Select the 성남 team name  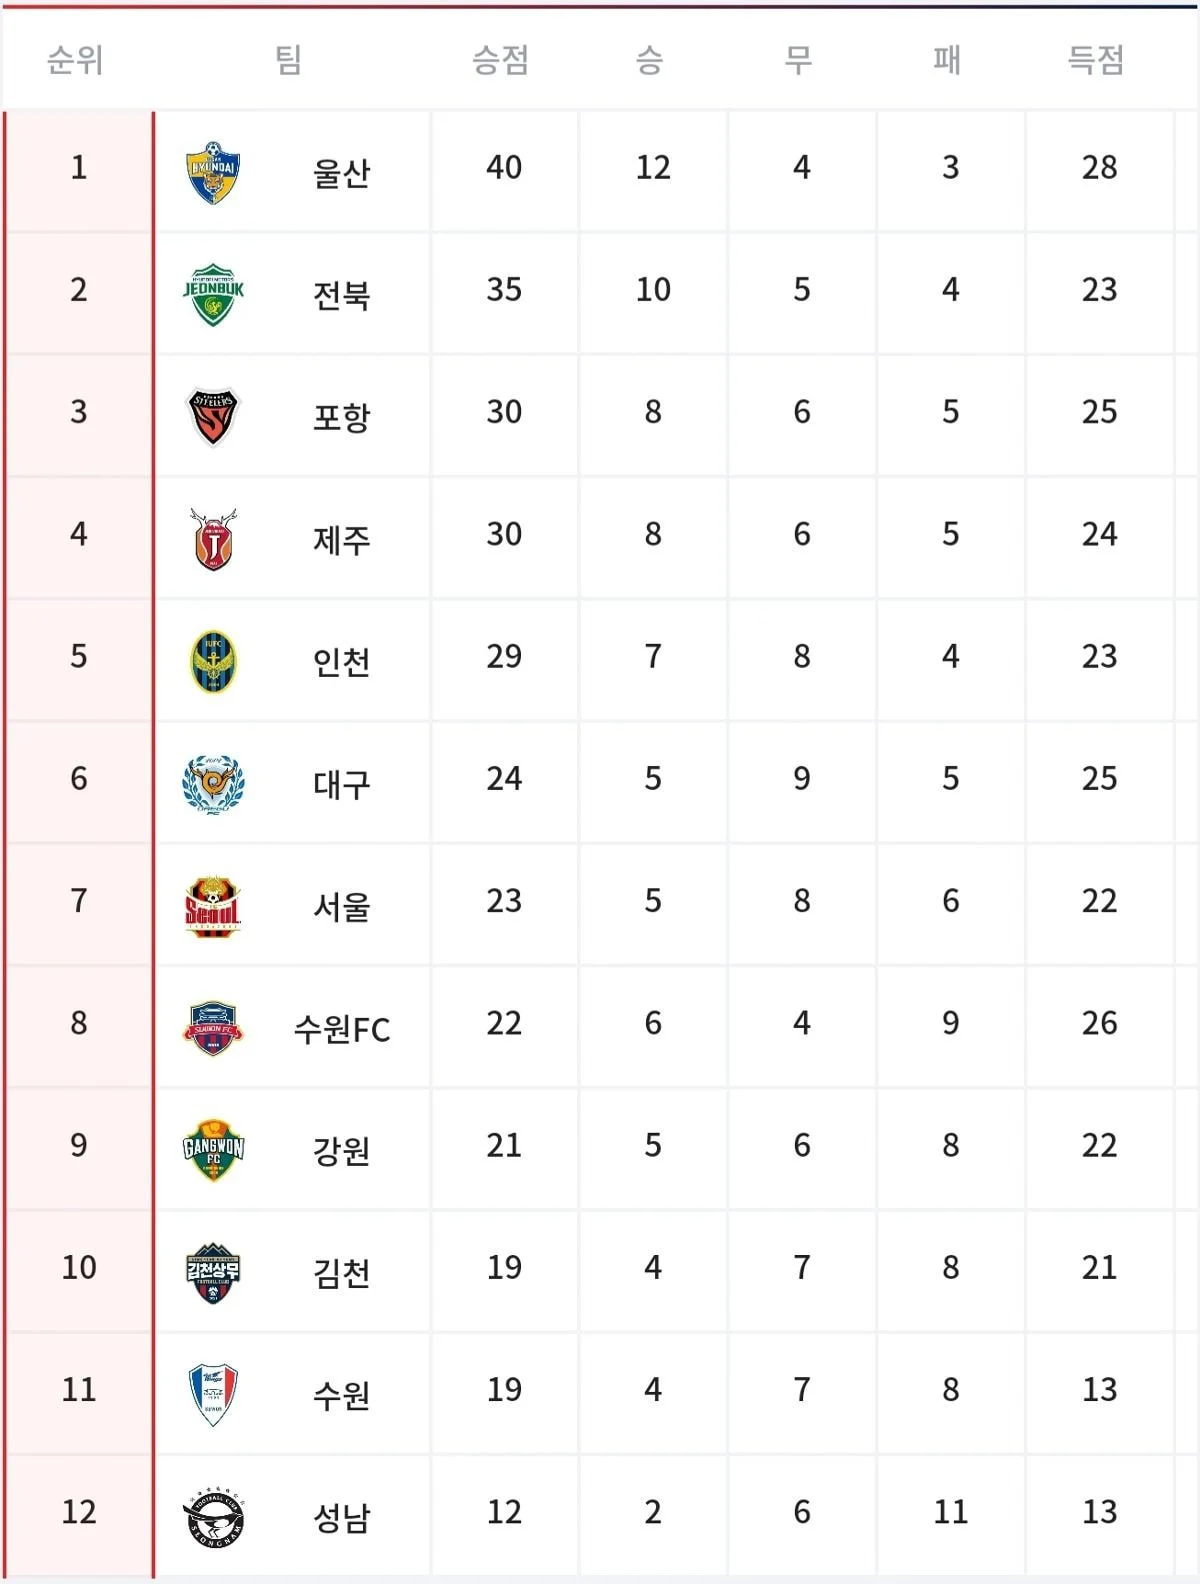click(342, 1517)
